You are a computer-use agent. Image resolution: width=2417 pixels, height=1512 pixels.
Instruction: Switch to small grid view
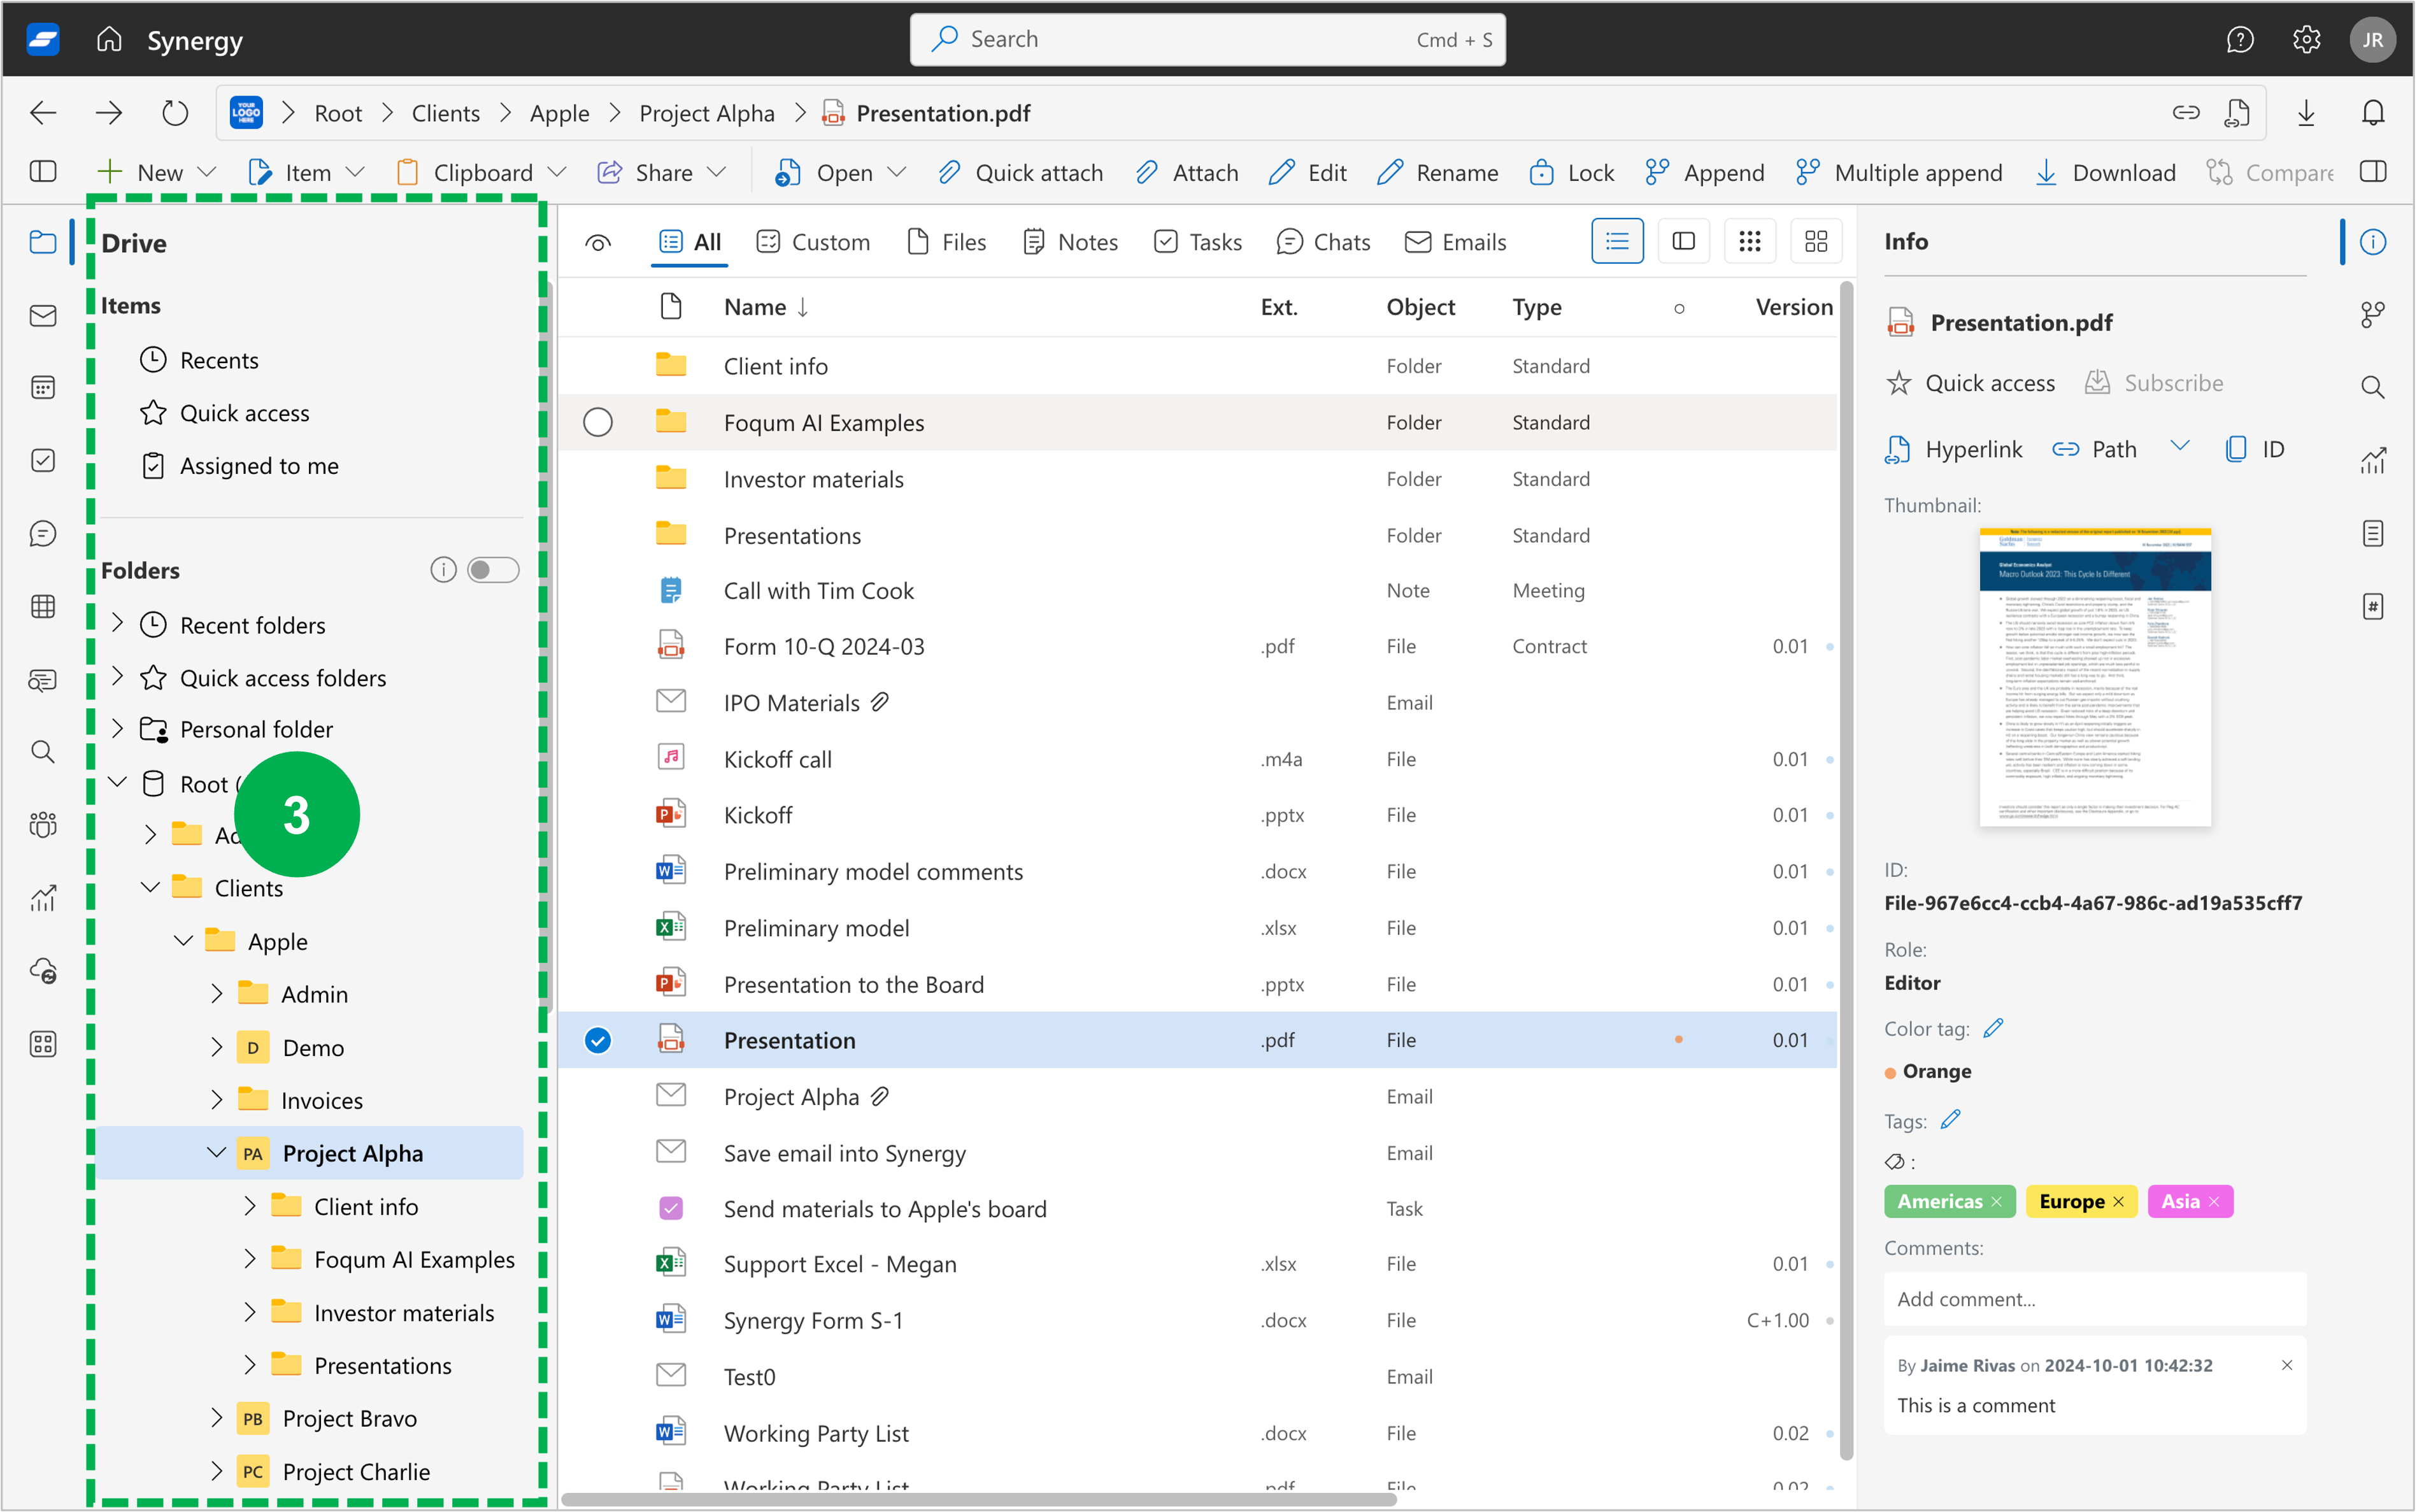[1750, 242]
